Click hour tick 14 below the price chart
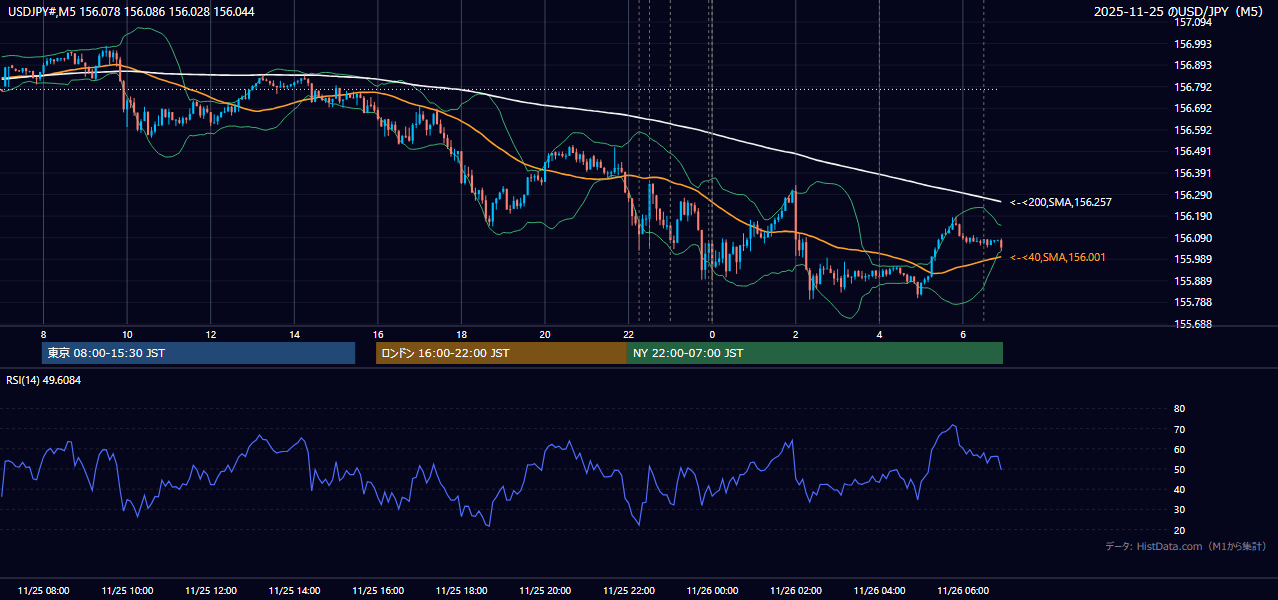Screen dimensions: 1278x600 coord(294,334)
